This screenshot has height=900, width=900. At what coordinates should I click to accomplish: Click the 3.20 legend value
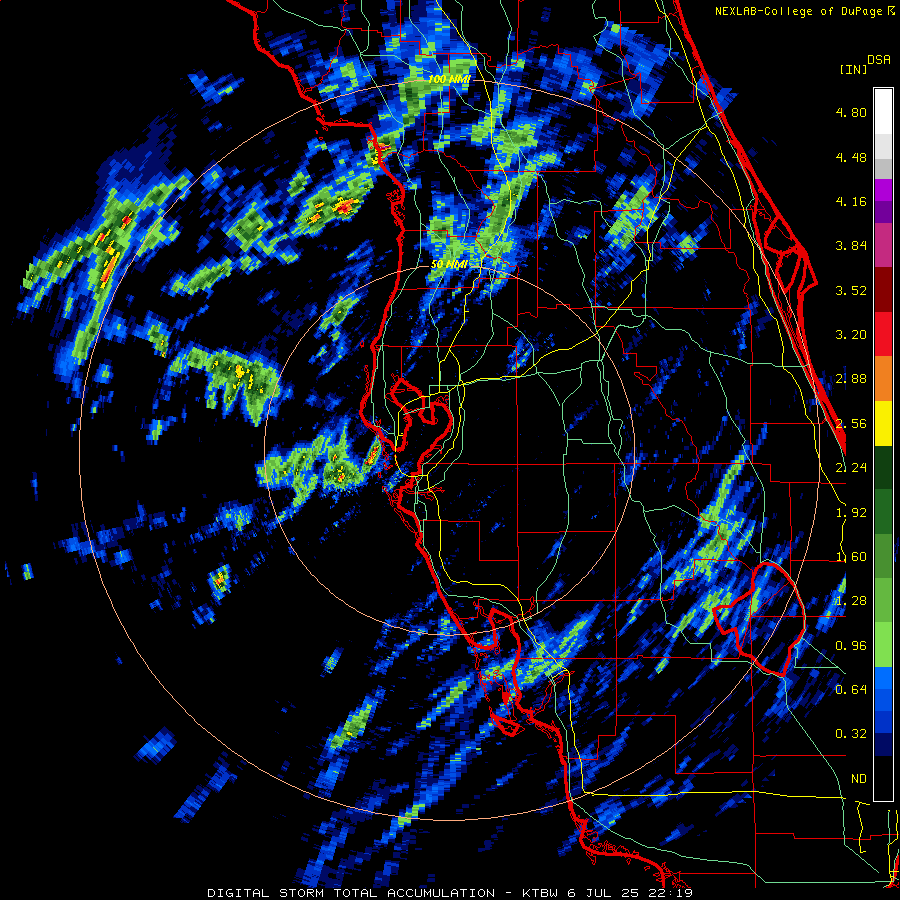pos(851,335)
